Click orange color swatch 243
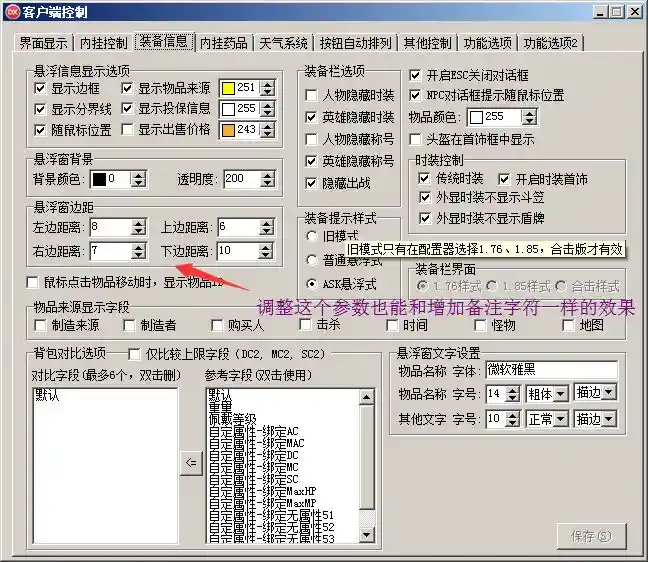 229,130
